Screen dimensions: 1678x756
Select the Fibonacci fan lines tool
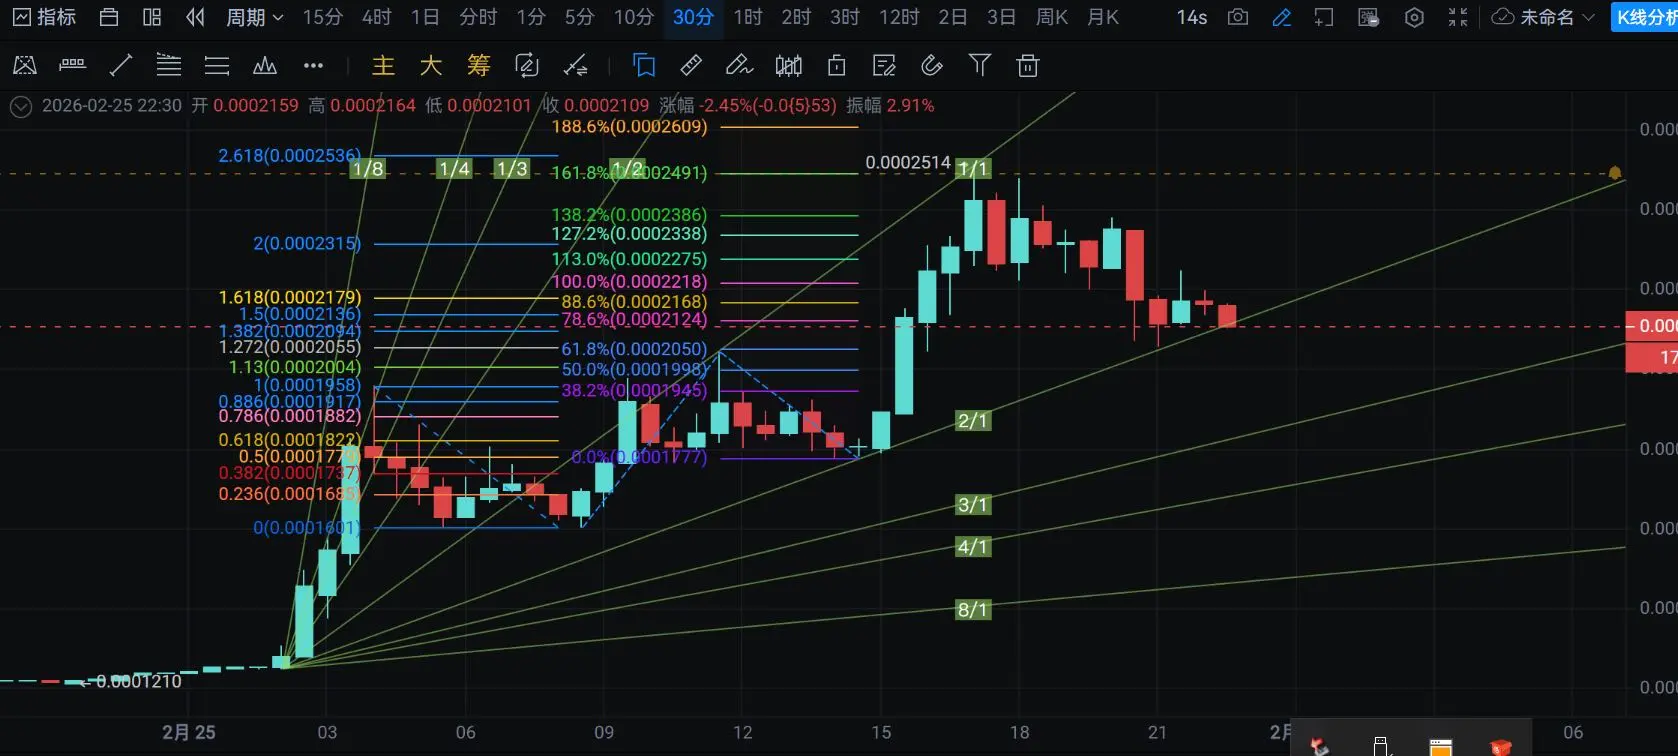pyautogui.click(x=169, y=66)
